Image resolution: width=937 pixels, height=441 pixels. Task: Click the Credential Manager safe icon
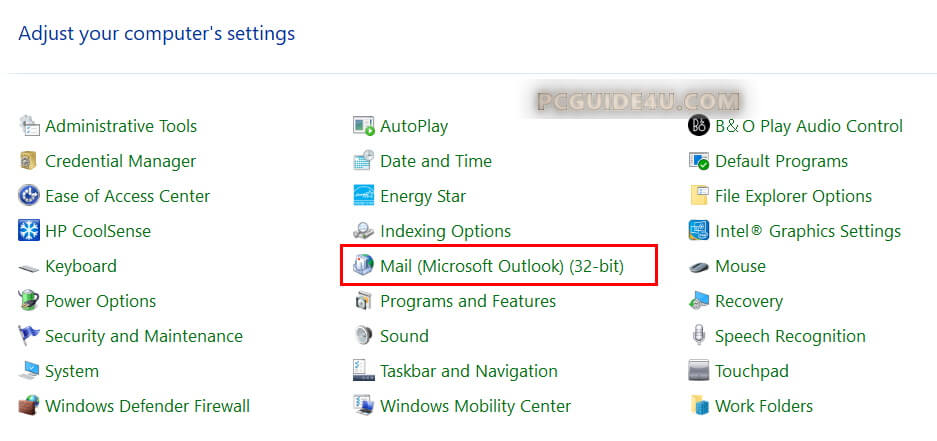[29, 161]
